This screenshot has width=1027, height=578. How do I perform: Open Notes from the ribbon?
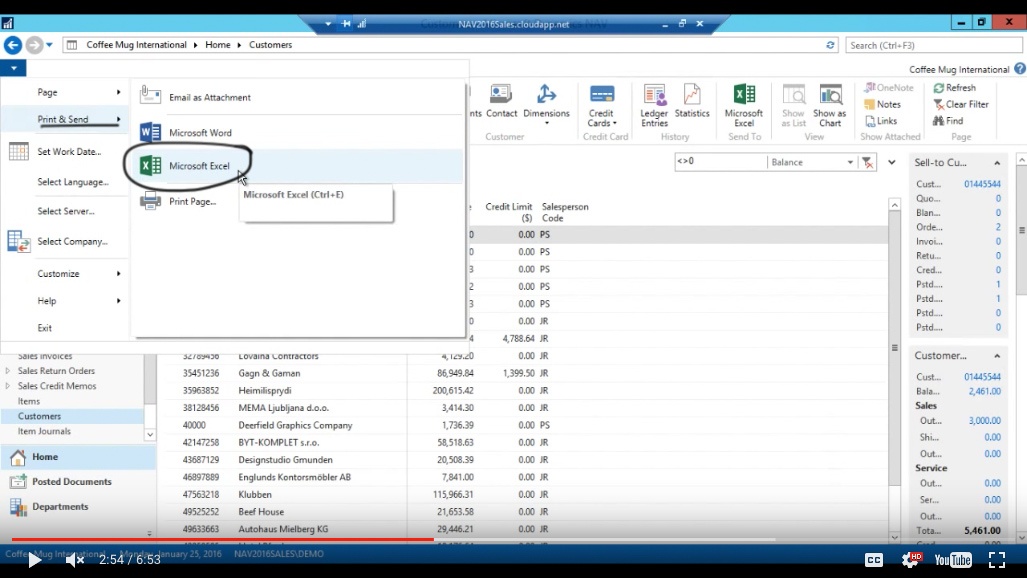tap(882, 104)
